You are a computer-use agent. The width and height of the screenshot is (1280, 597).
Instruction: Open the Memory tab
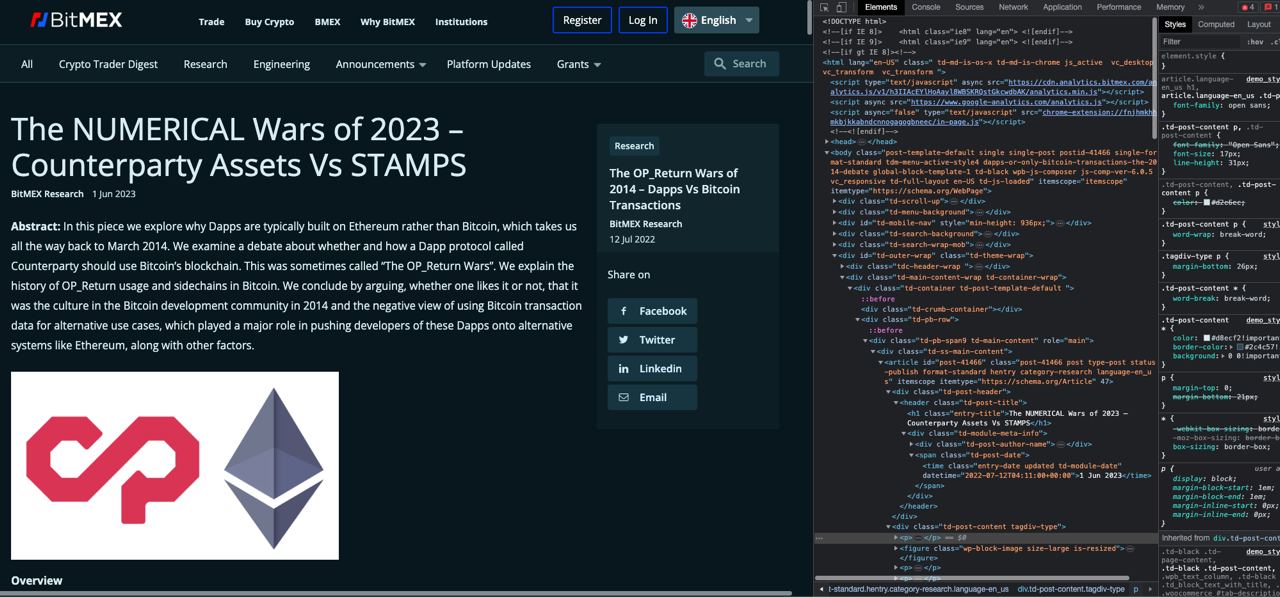[1170, 7]
